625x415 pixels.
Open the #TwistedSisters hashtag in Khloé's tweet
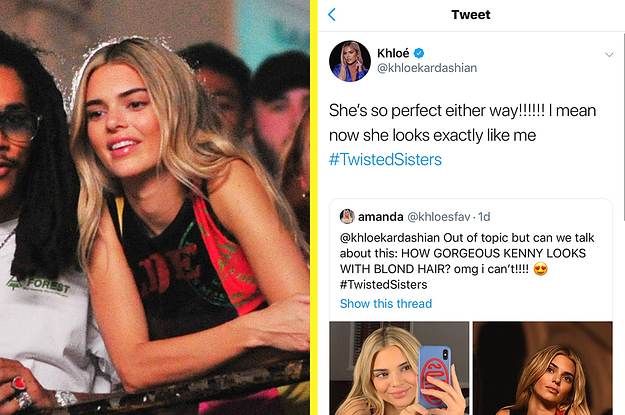(385, 159)
